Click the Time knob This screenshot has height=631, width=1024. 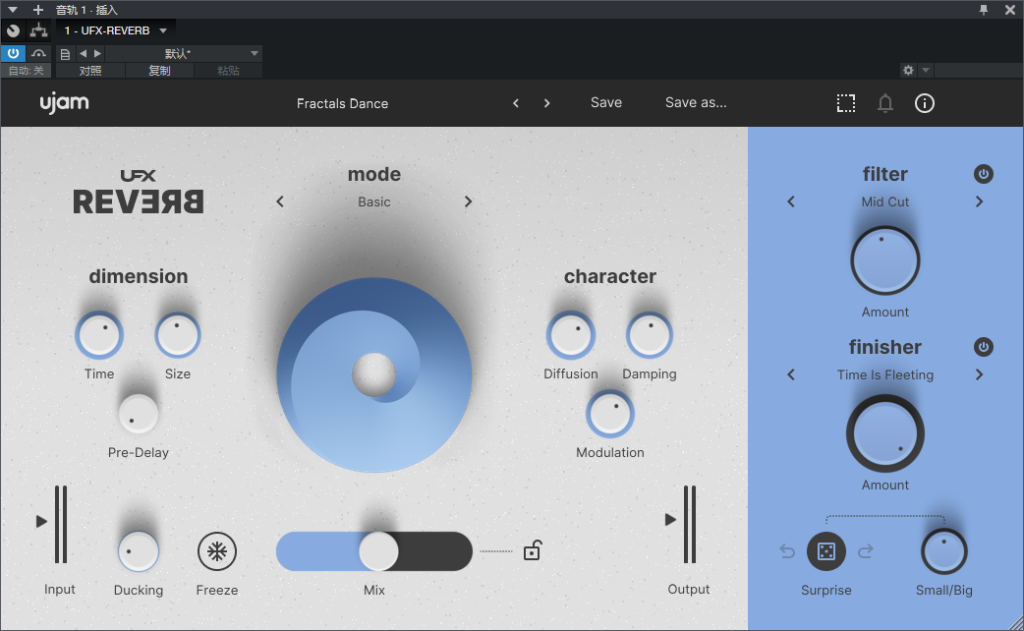click(99, 336)
